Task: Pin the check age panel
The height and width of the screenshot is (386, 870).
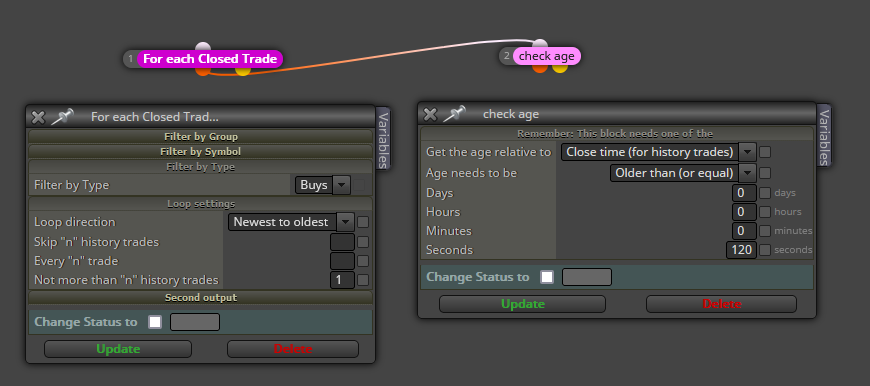Action: click(x=454, y=114)
